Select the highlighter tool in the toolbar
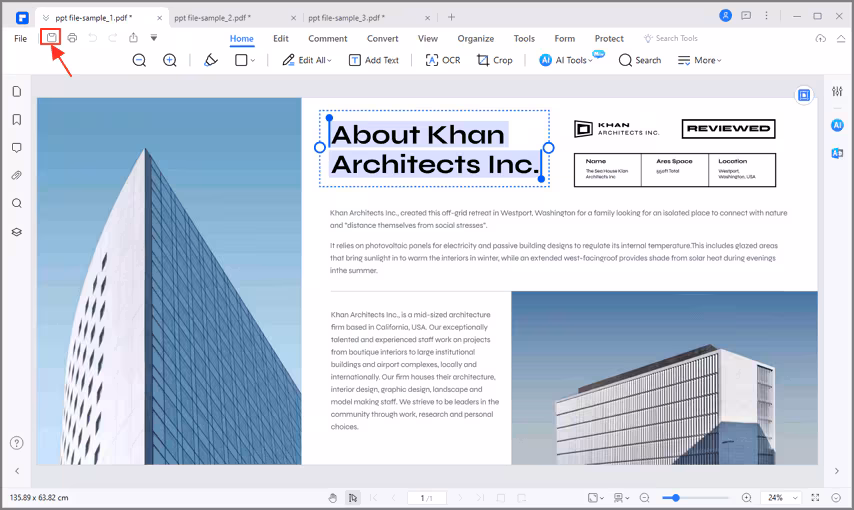The width and height of the screenshot is (854, 510). 210,60
